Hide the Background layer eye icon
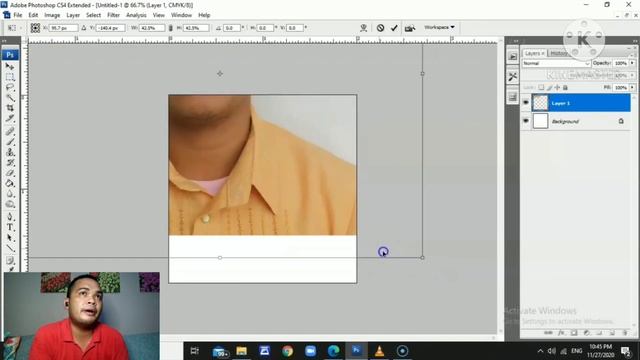 526,121
